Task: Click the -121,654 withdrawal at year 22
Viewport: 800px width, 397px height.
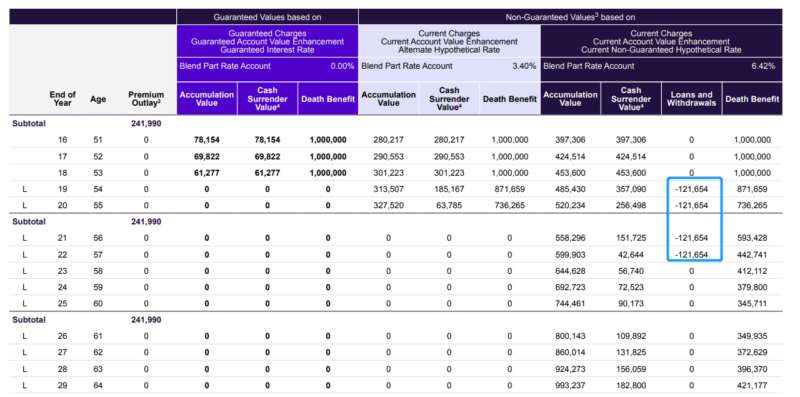Action: [691, 255]
